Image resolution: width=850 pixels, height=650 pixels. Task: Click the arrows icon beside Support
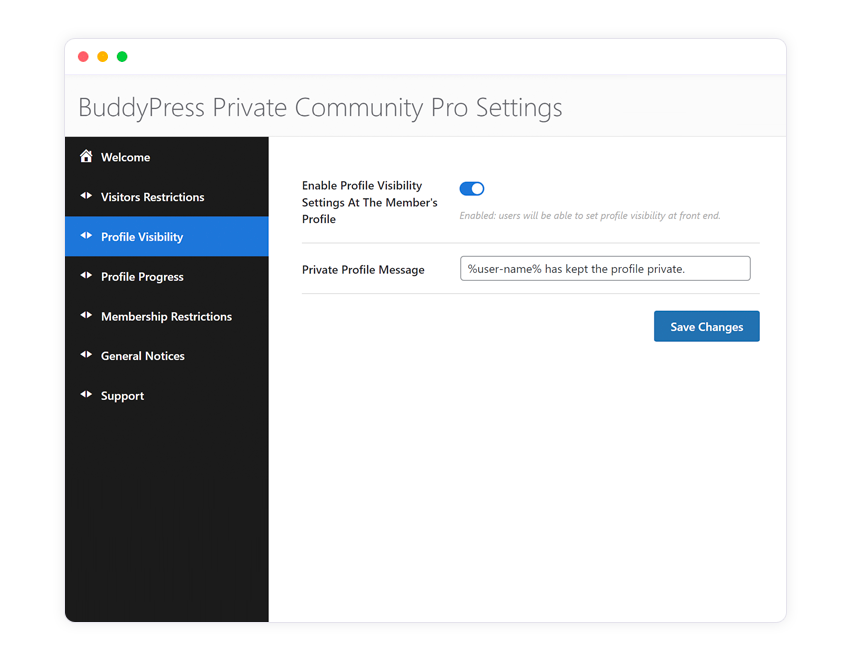pos(86,394)
